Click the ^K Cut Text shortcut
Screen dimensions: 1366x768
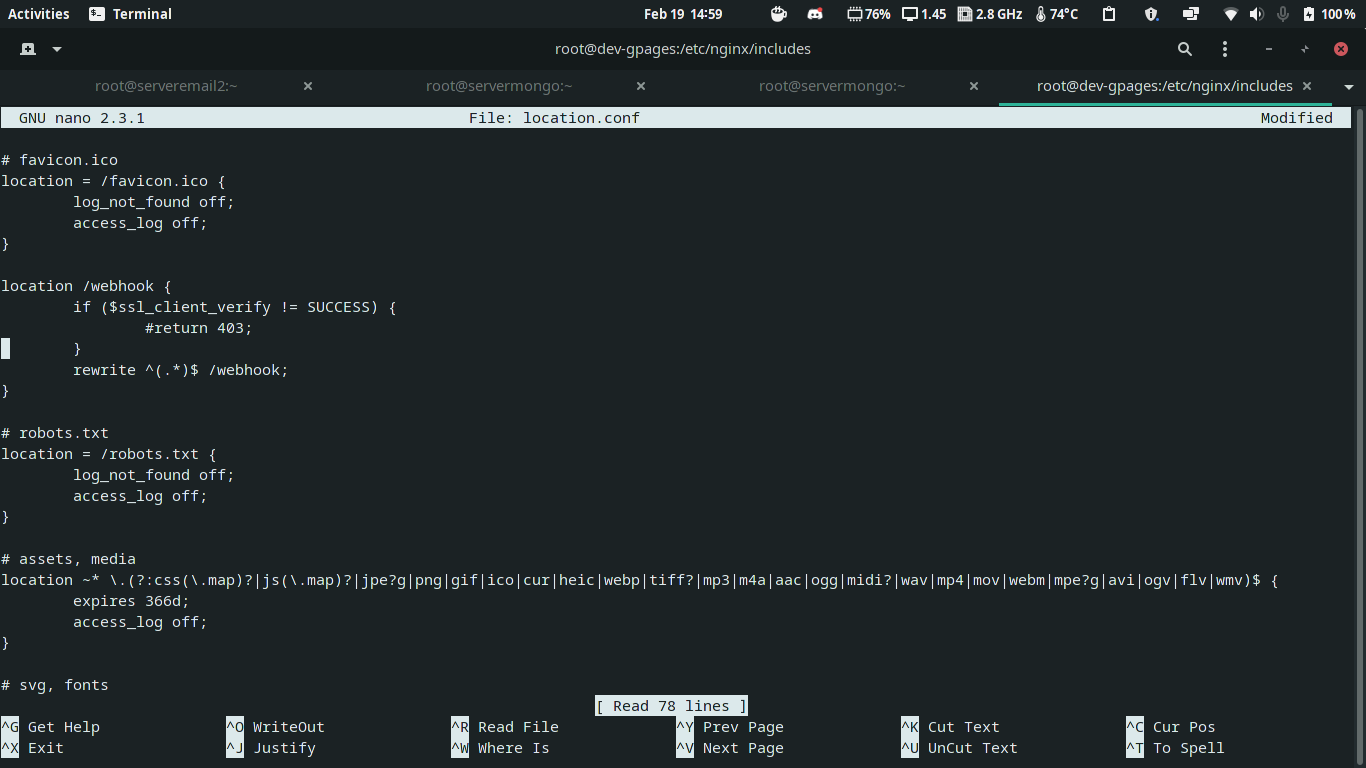pyautogui.click(x=951, y=727)
